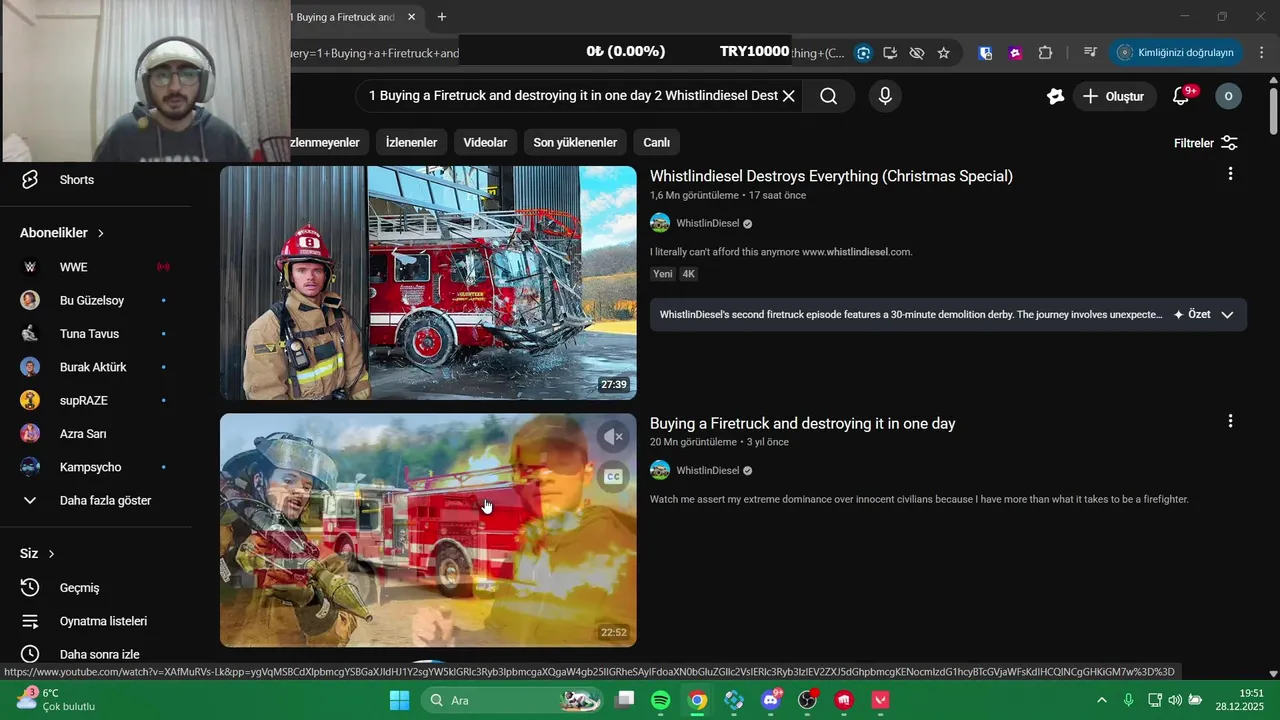Open WhistlinDiesel channel on first video

click(707, 223)
